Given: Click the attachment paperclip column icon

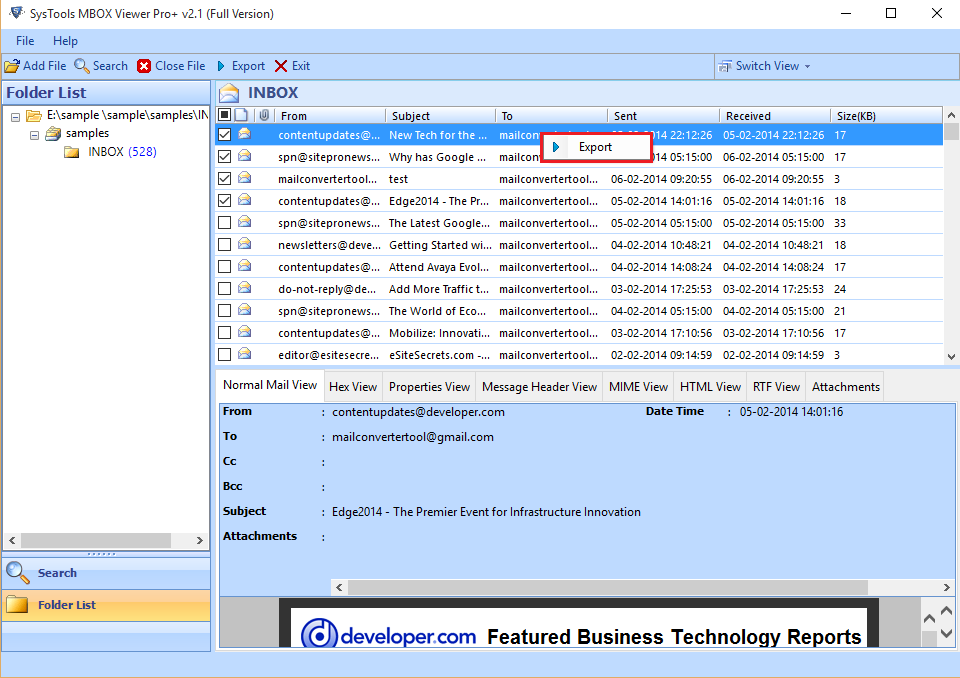Looking at the screenshot, I should click(264, 115).
